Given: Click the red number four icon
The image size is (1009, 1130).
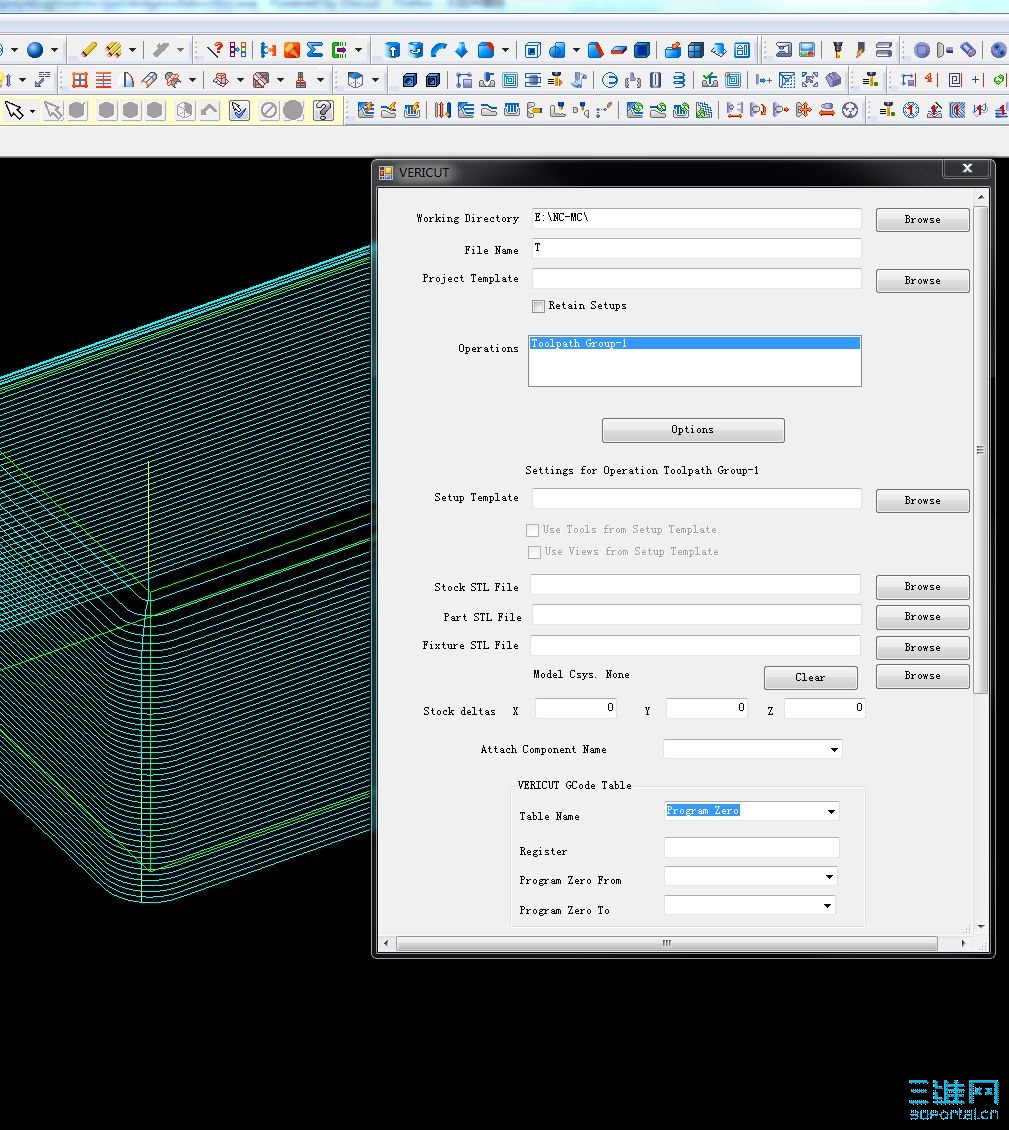Looking at the screenshot, I should tap(930, 80).
